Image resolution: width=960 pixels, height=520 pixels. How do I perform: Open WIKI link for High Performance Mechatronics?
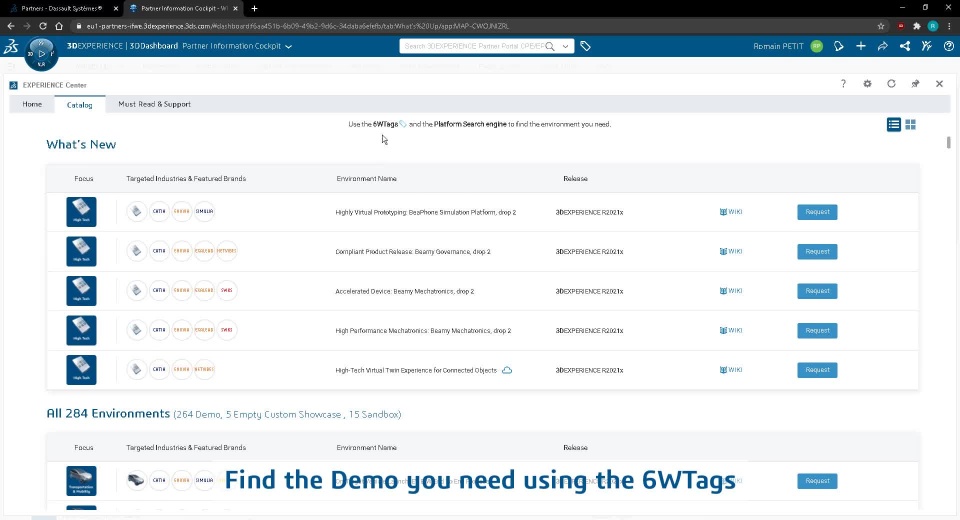coord(731,330)
